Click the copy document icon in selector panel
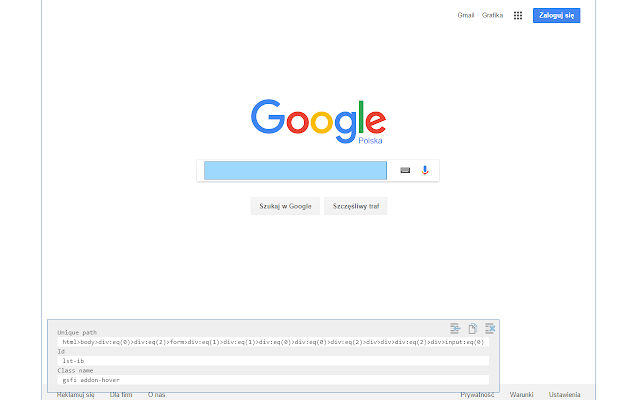This screenshot has height=400, width=640. tap(472, 328)
